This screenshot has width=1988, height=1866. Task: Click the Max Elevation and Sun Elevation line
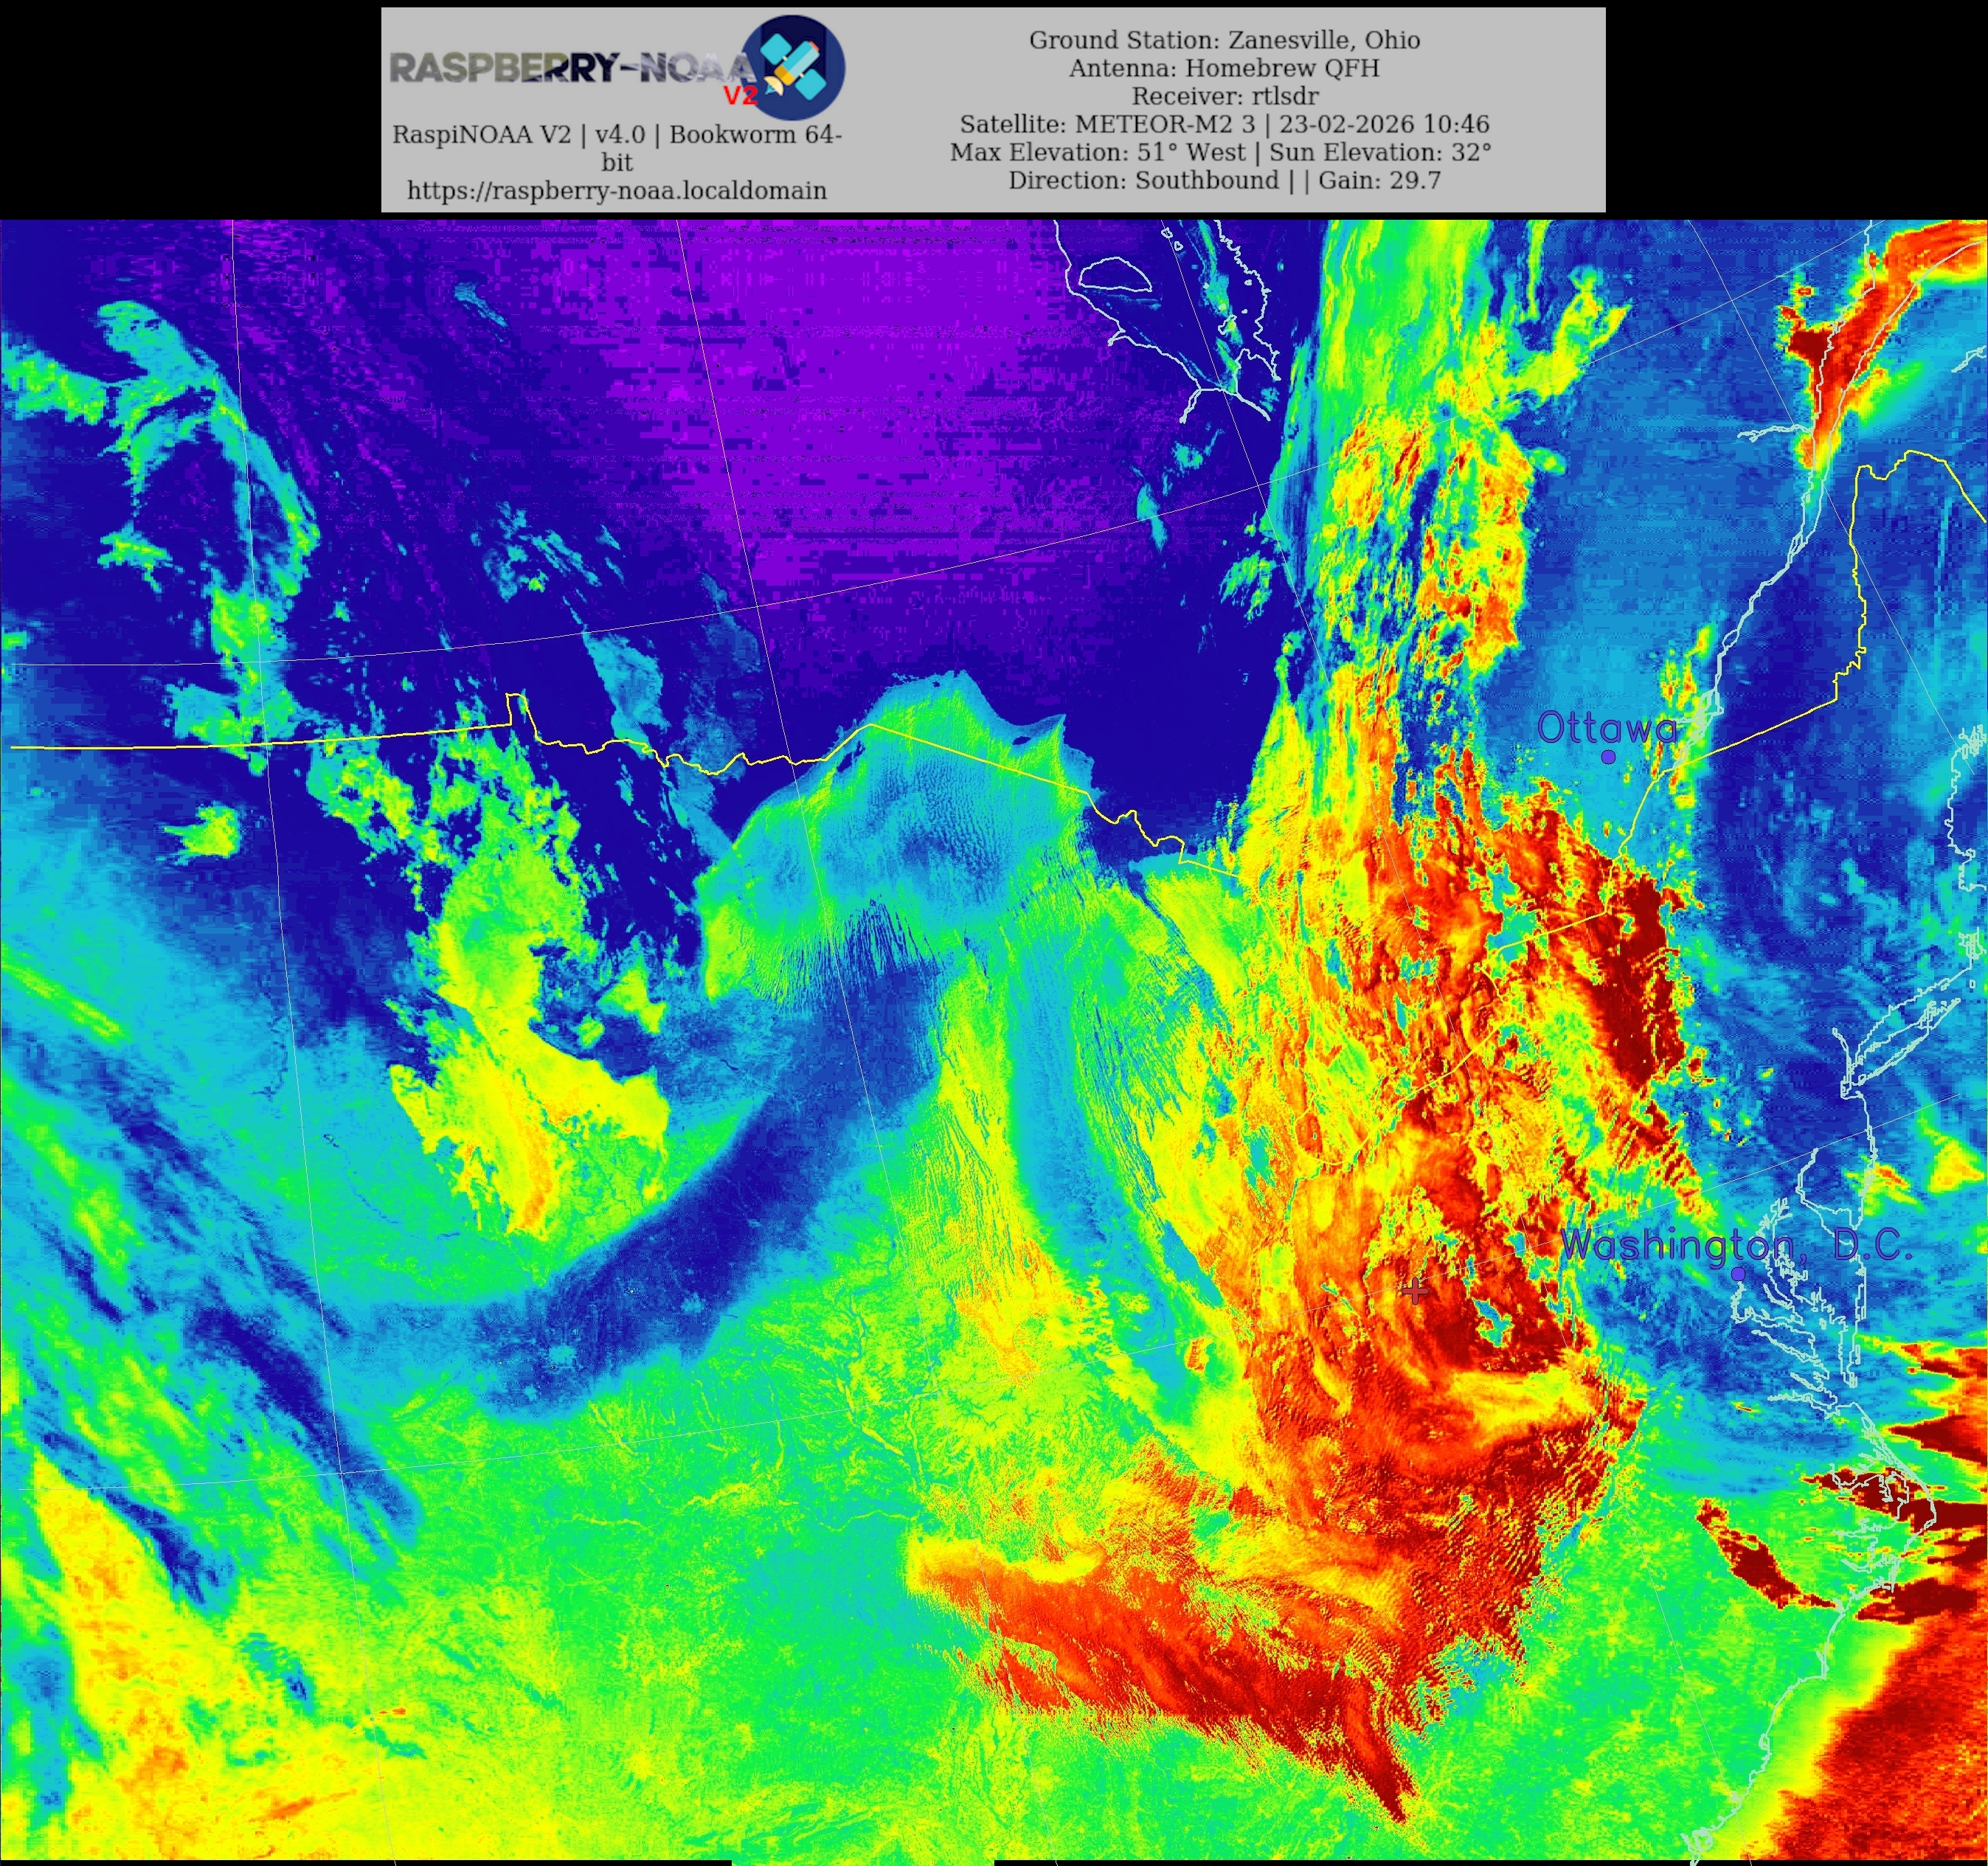tap(1220, 152)
